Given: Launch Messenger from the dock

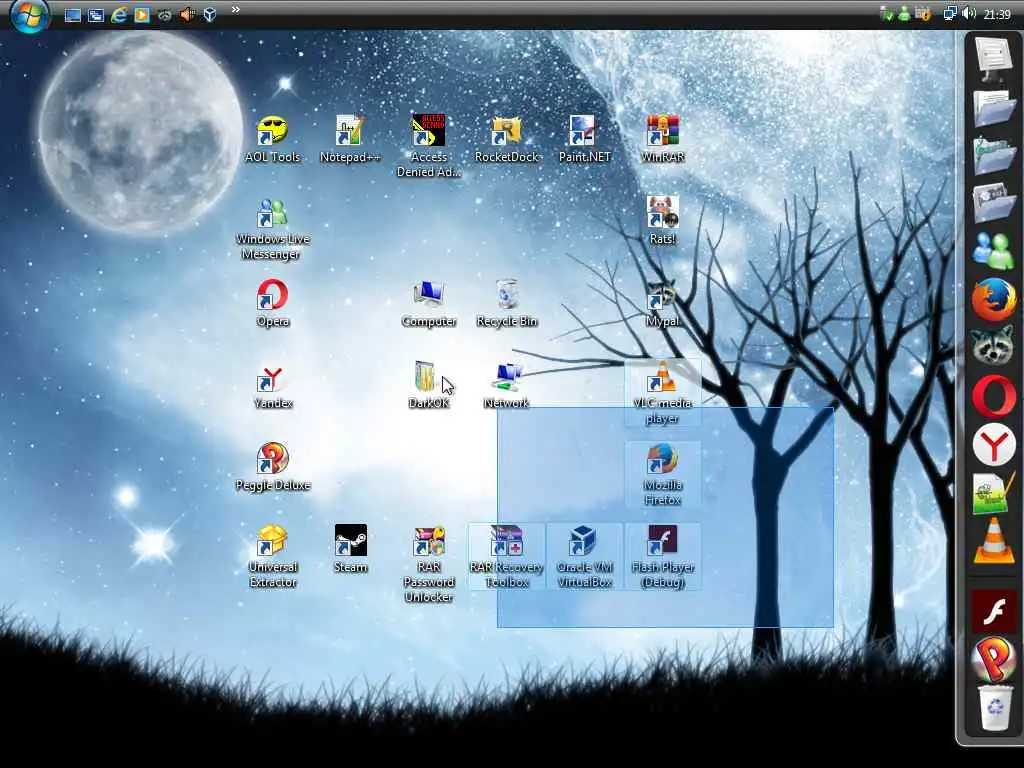Looking at the screenshot, I should 993,251.
